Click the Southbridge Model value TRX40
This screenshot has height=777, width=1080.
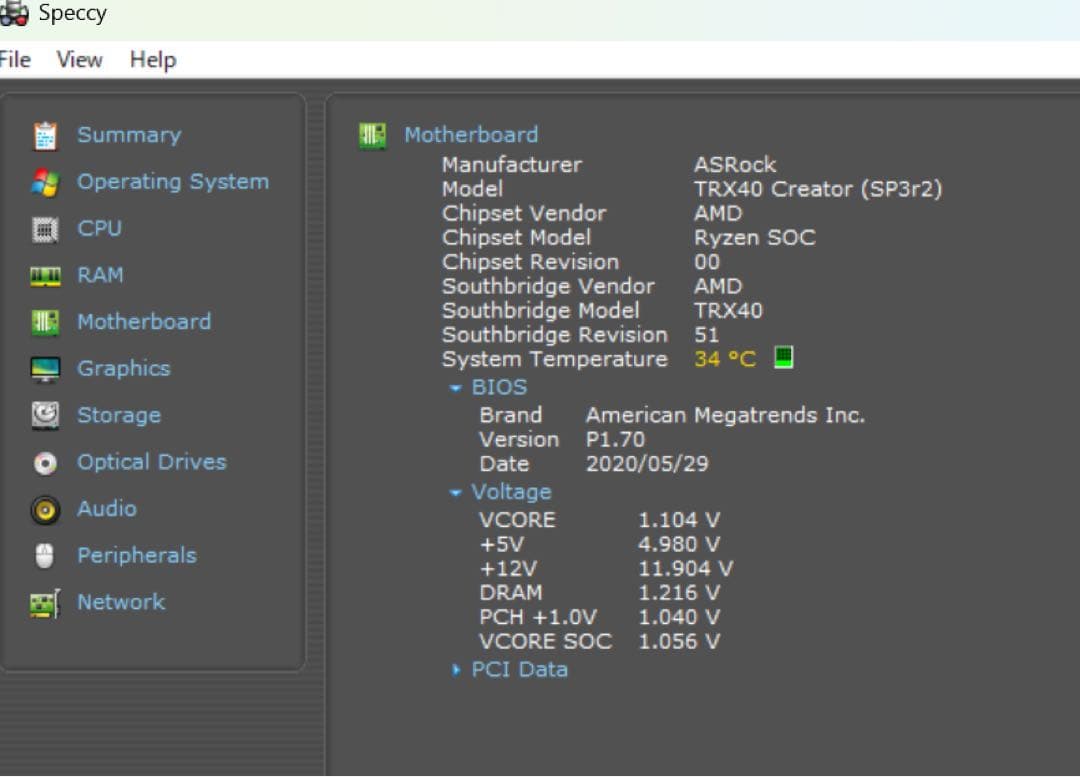click(x=728, y=311)
